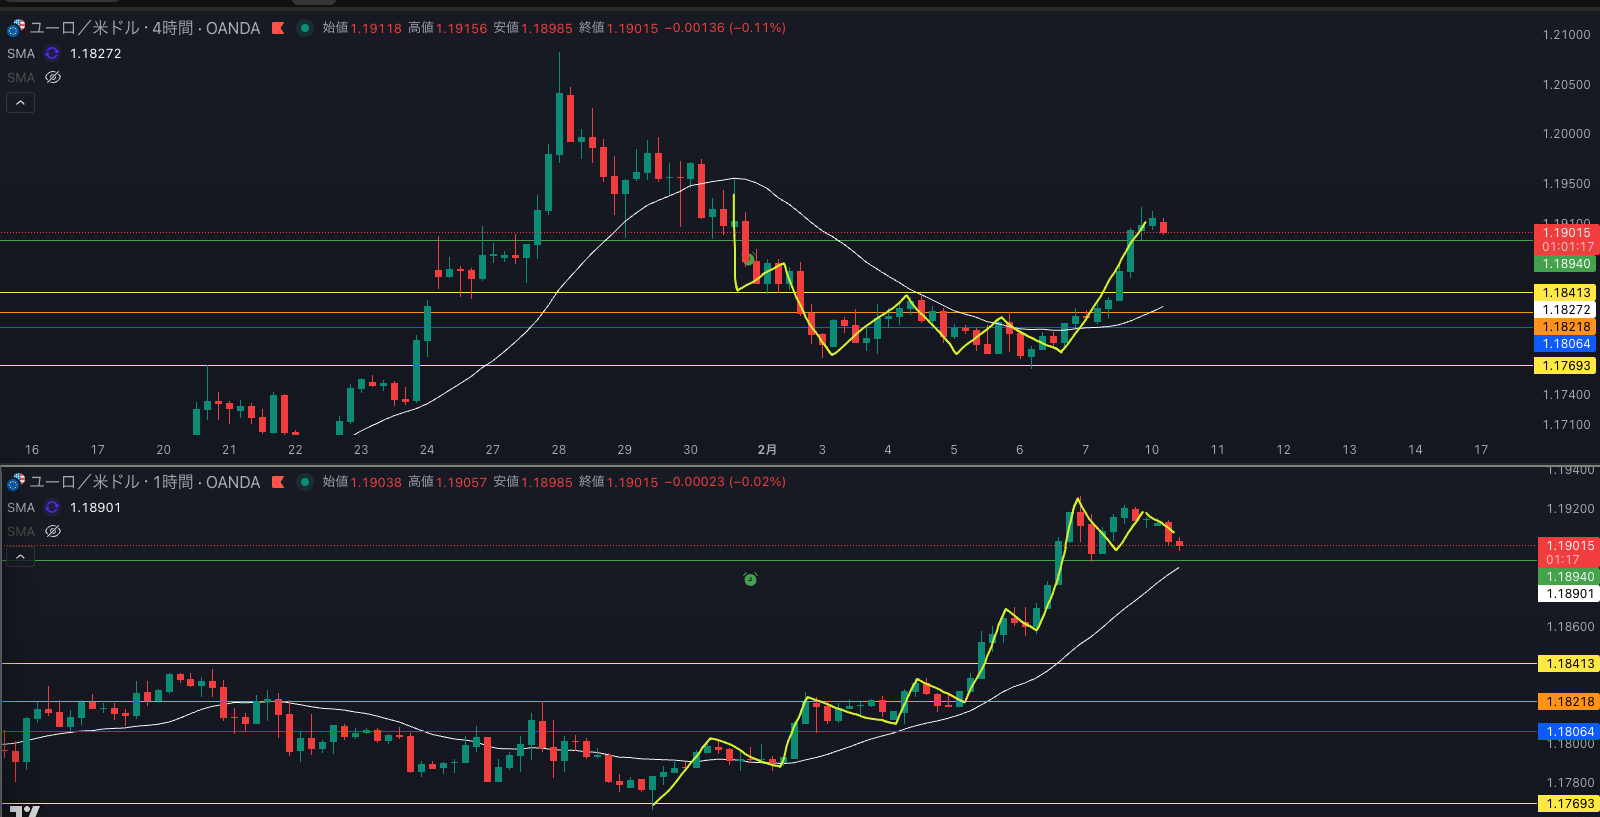1600x817 pixels.
Task: Collapse the indicator legend in the 1-hour chart
Action: (x=20, y=556)
